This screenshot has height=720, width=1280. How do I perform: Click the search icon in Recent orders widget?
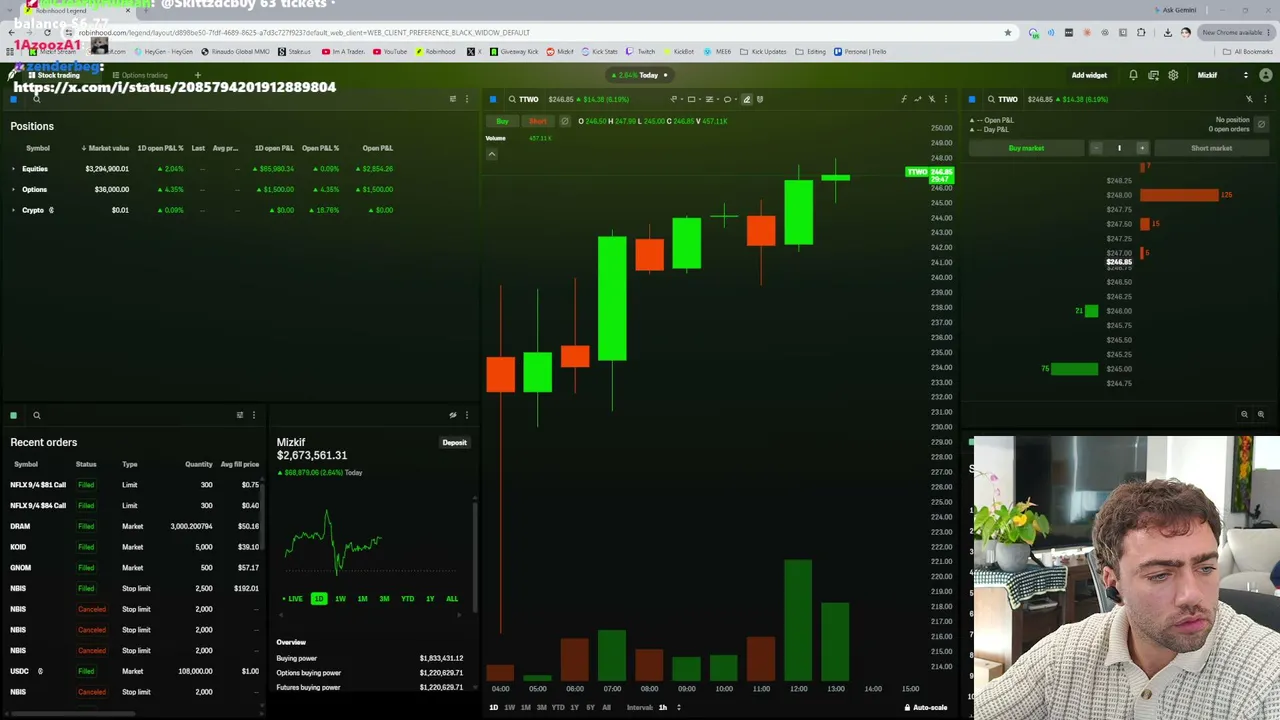coord(36,415)
